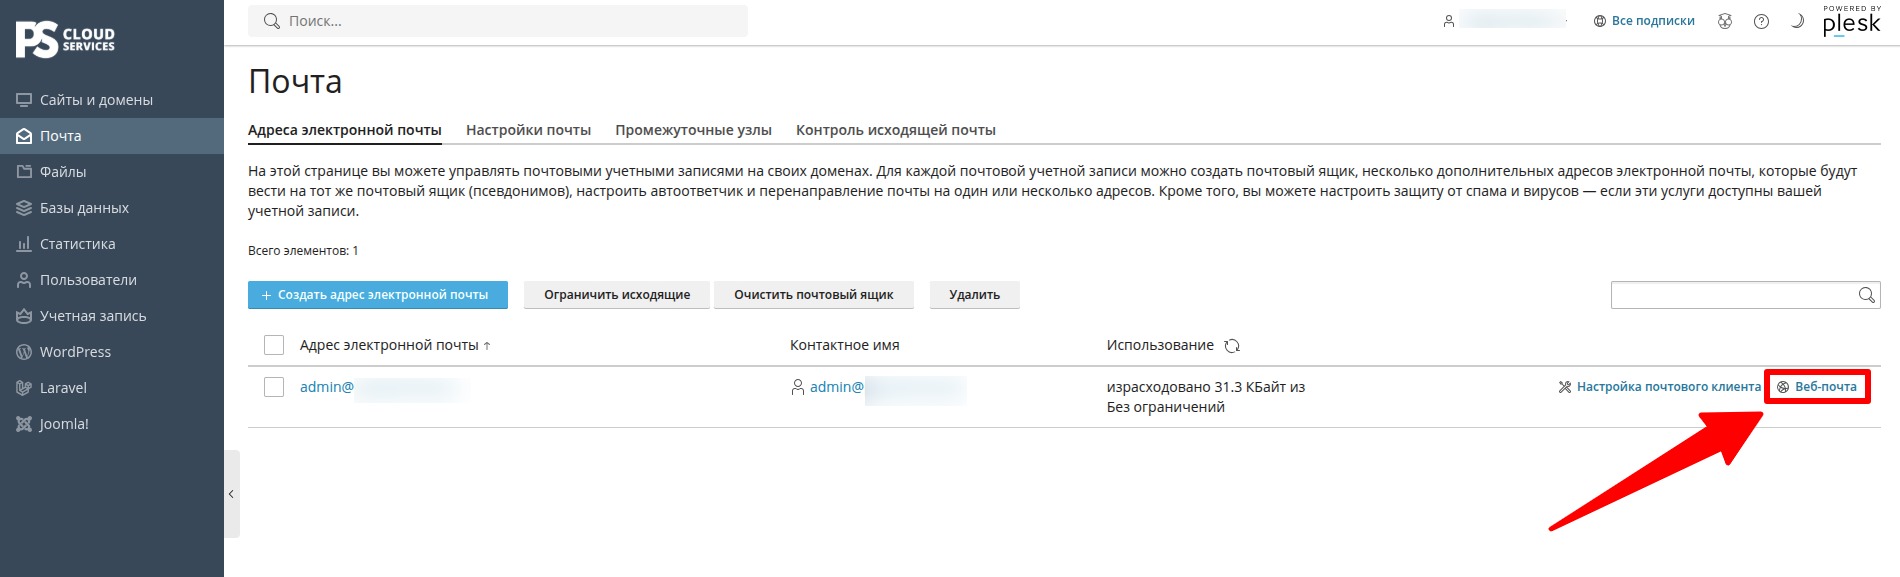Open Все подписки subscriptions selector
1900x577 pixels.
point(1644,21)
